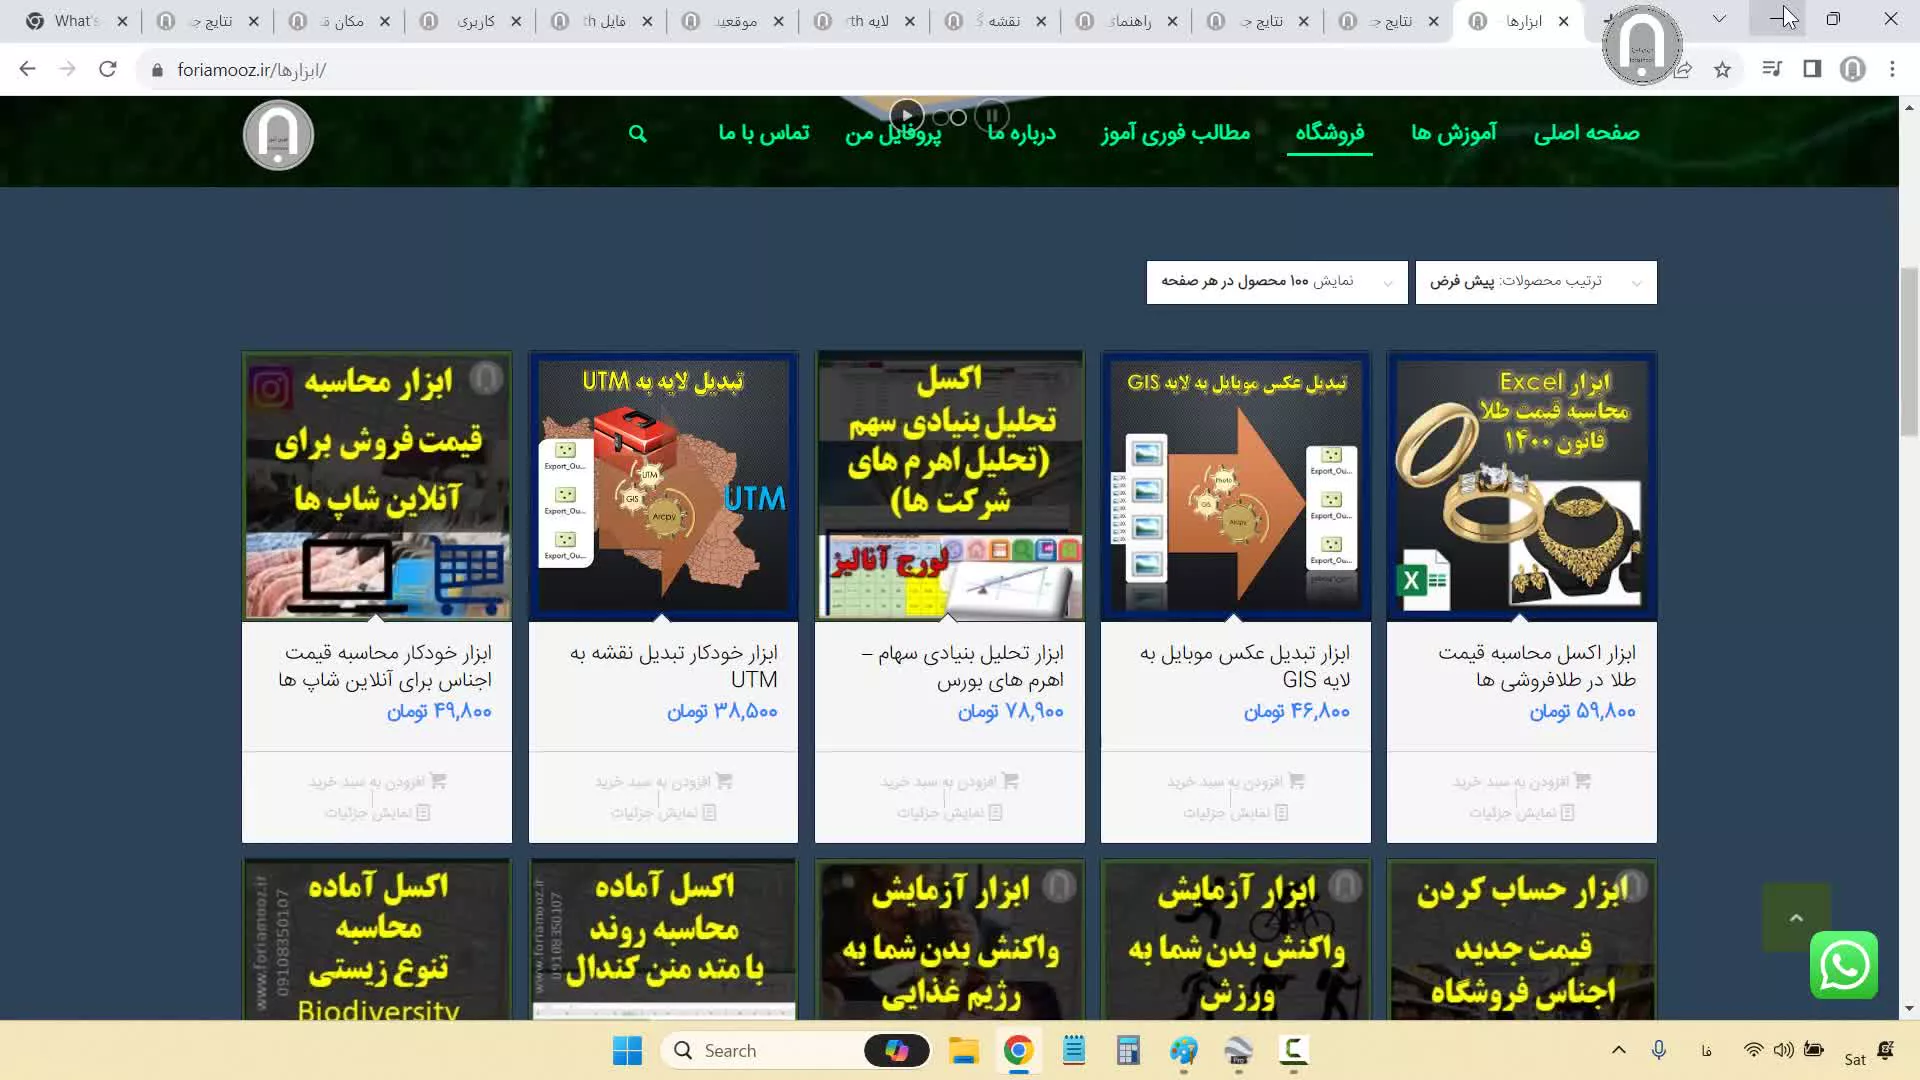This screenshot has width=1920, height=1080.
Task: Open the product sorting dropdown
Action: pos(1535,282)
